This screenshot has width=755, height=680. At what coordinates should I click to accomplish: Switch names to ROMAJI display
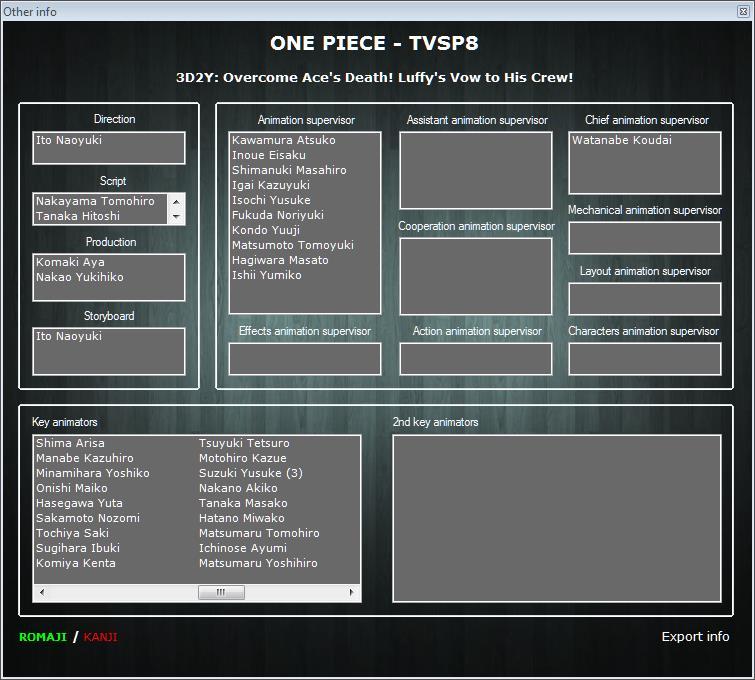point(43,637)
